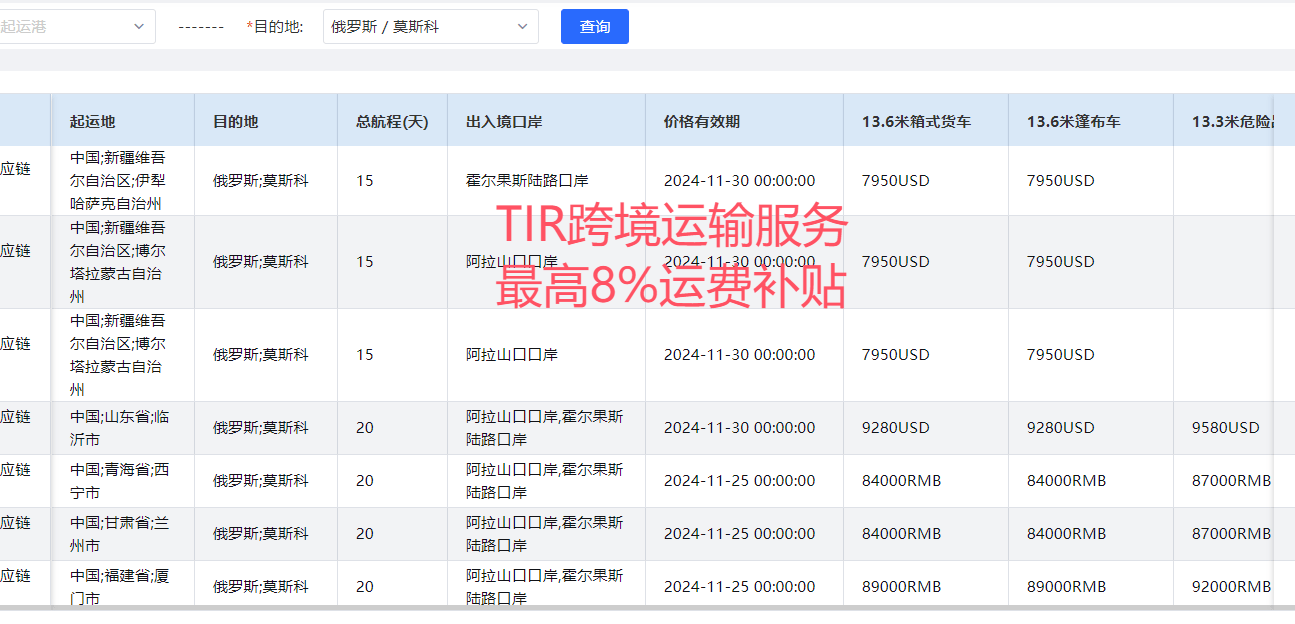
Task: Click the 霍尔果斯陆路口岸 cell in first row
Action: pyautogui.click(x=527, y=181)
